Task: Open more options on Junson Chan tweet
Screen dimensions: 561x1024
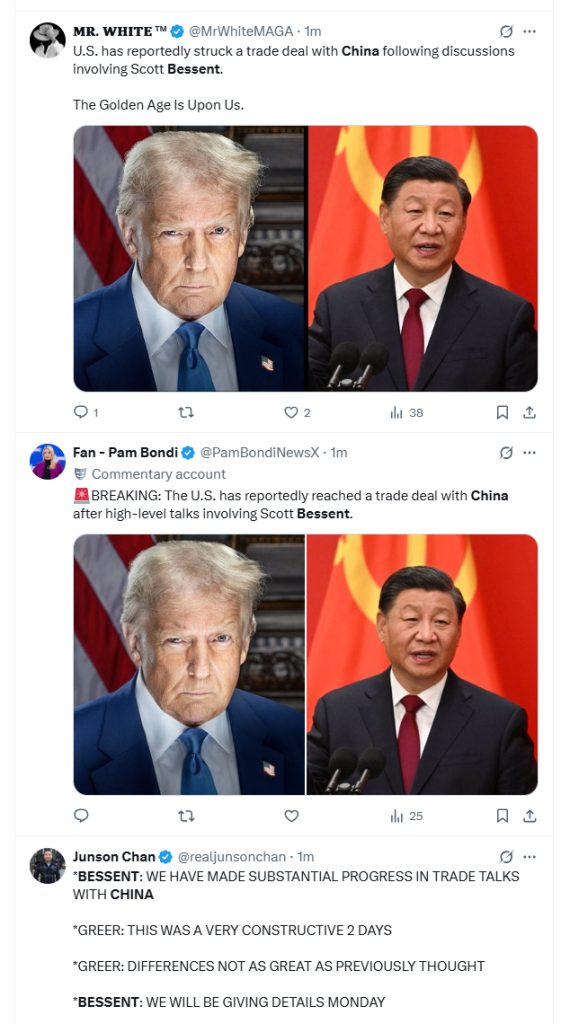Action: click(x=530, y=856)
